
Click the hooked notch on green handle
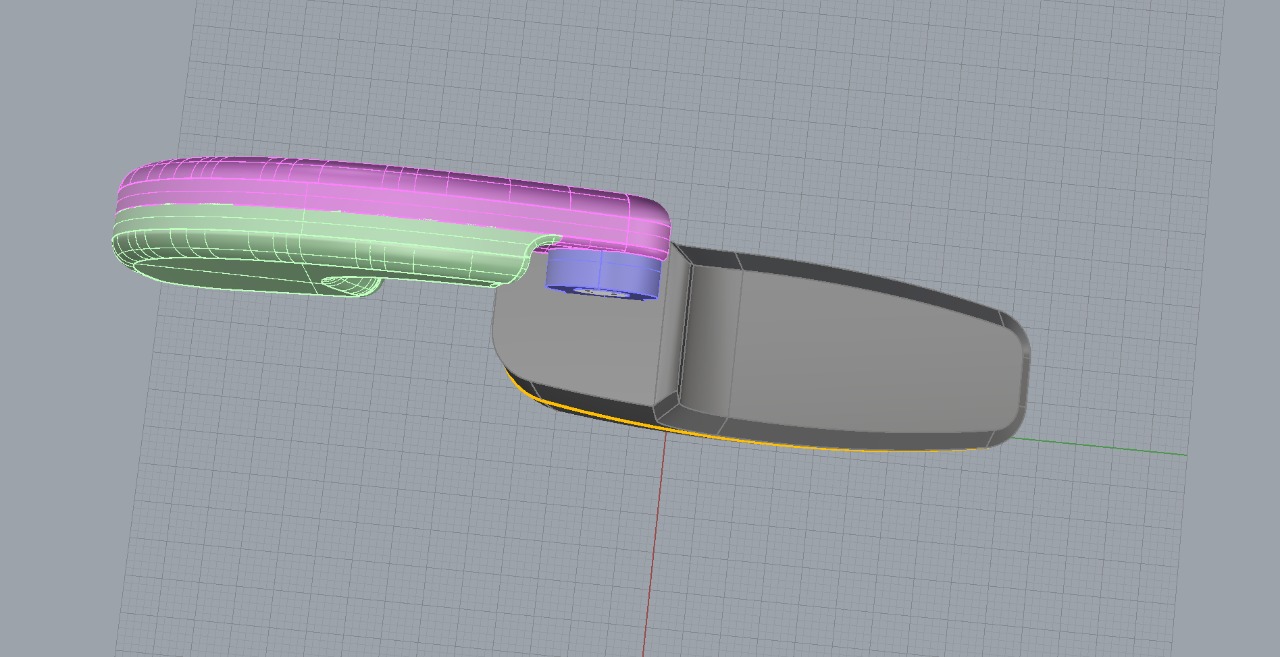coord(542,246)
